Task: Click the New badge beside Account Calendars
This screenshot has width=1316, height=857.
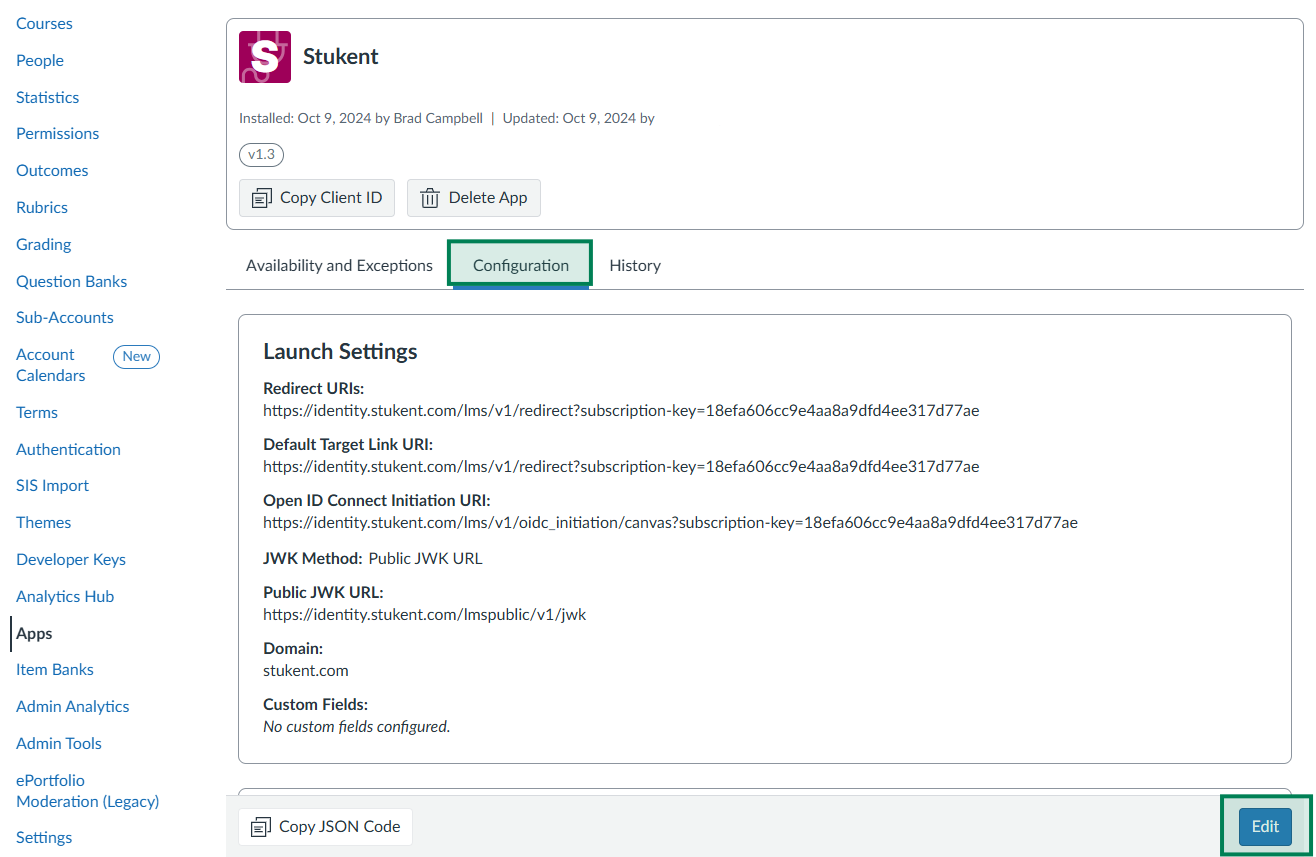Action: pos(137,356)
